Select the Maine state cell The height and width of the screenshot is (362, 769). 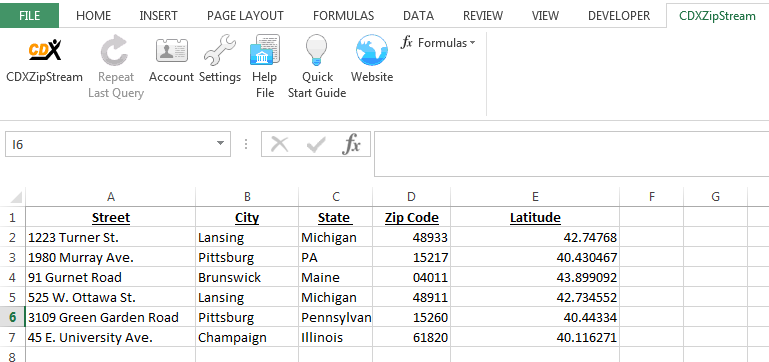coord(335,278)
